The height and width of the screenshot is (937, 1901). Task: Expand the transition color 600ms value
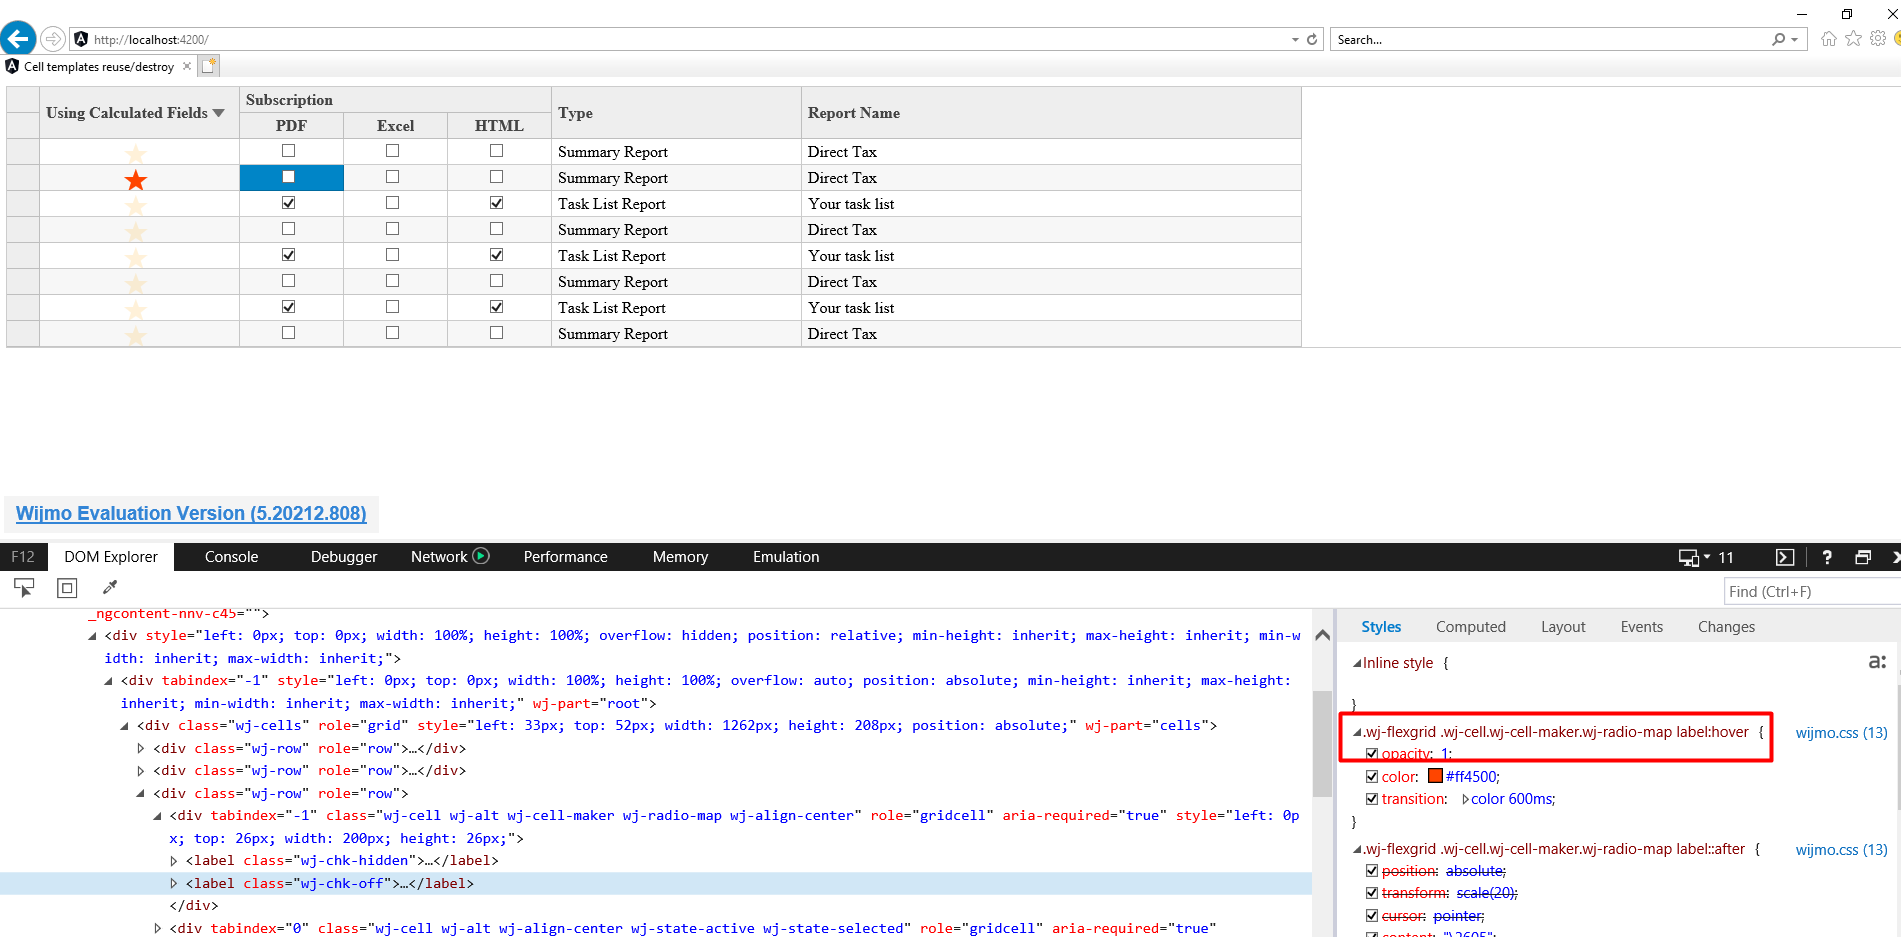coord(1465,799)
